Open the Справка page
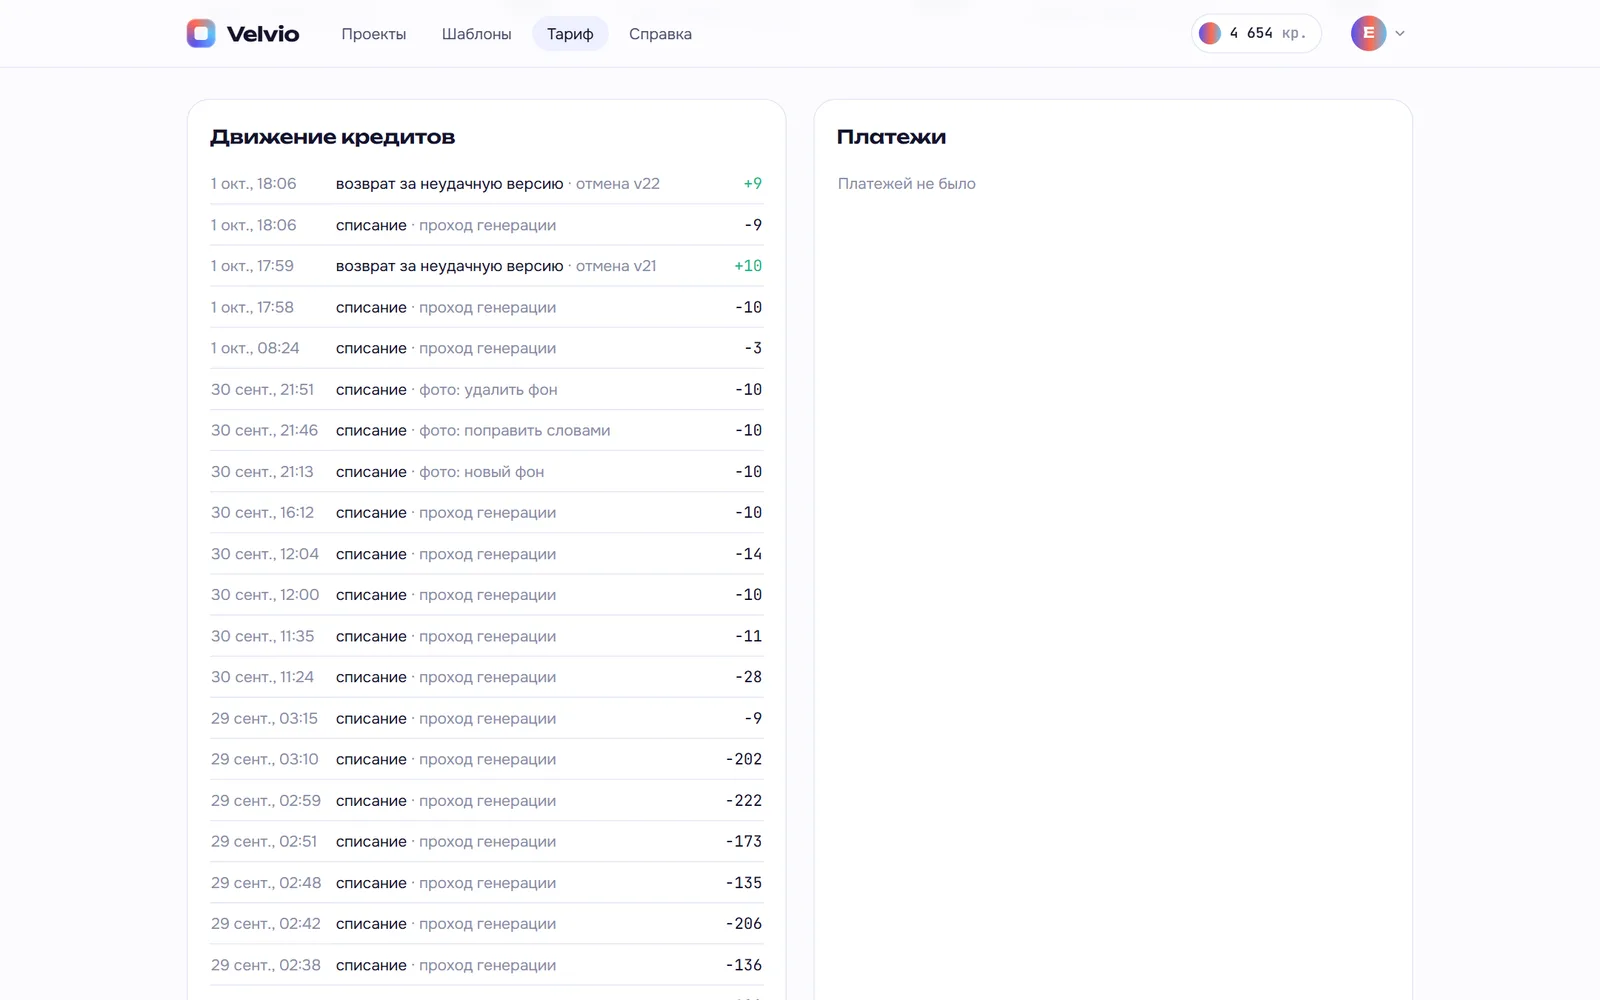This screenshot has width=1600, height=1000. 660,34
